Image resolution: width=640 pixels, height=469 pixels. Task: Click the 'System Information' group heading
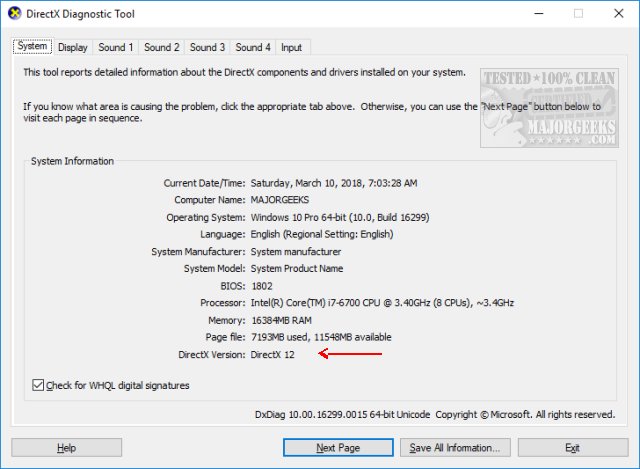tap(72, 161)
